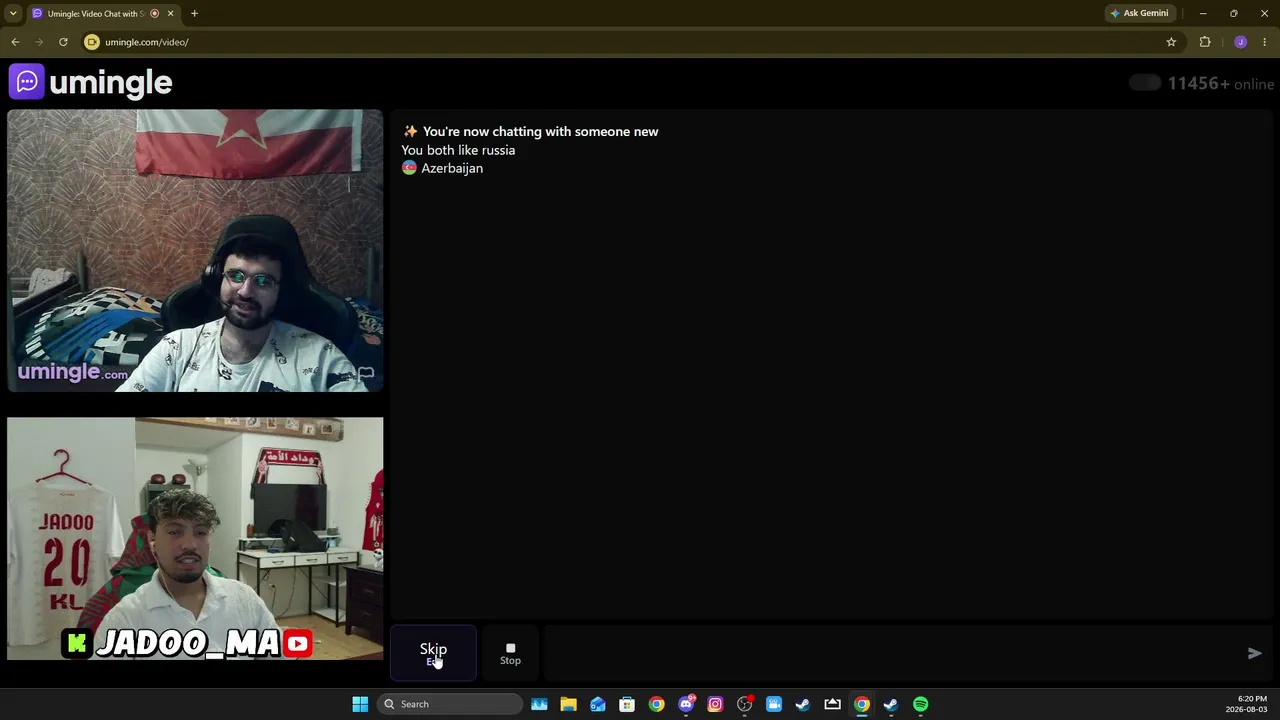Open File Explorer from the taskbar
This screenshot has height=720, width=1280.
(x=568, y=704)
